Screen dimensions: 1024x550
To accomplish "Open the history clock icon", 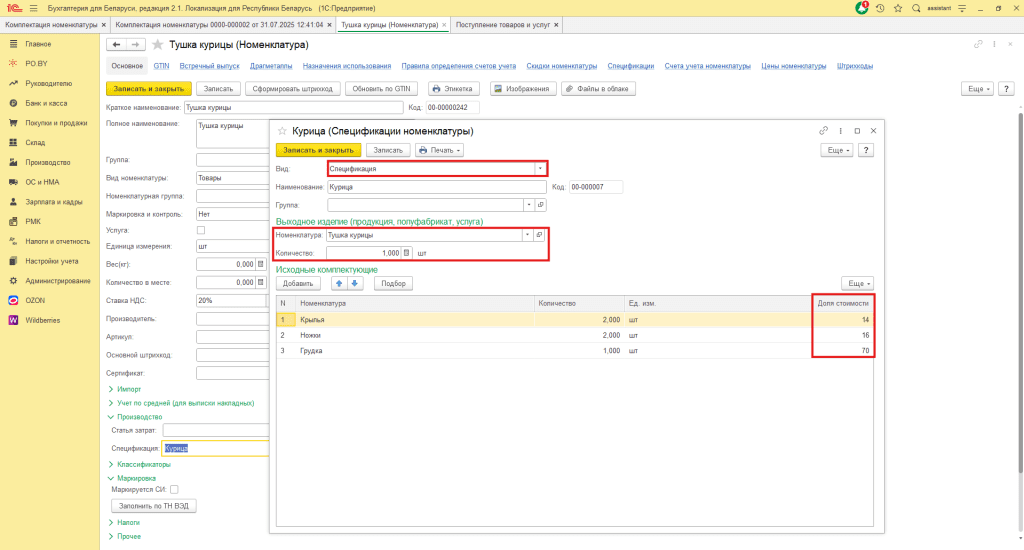I will pos(880,8).
